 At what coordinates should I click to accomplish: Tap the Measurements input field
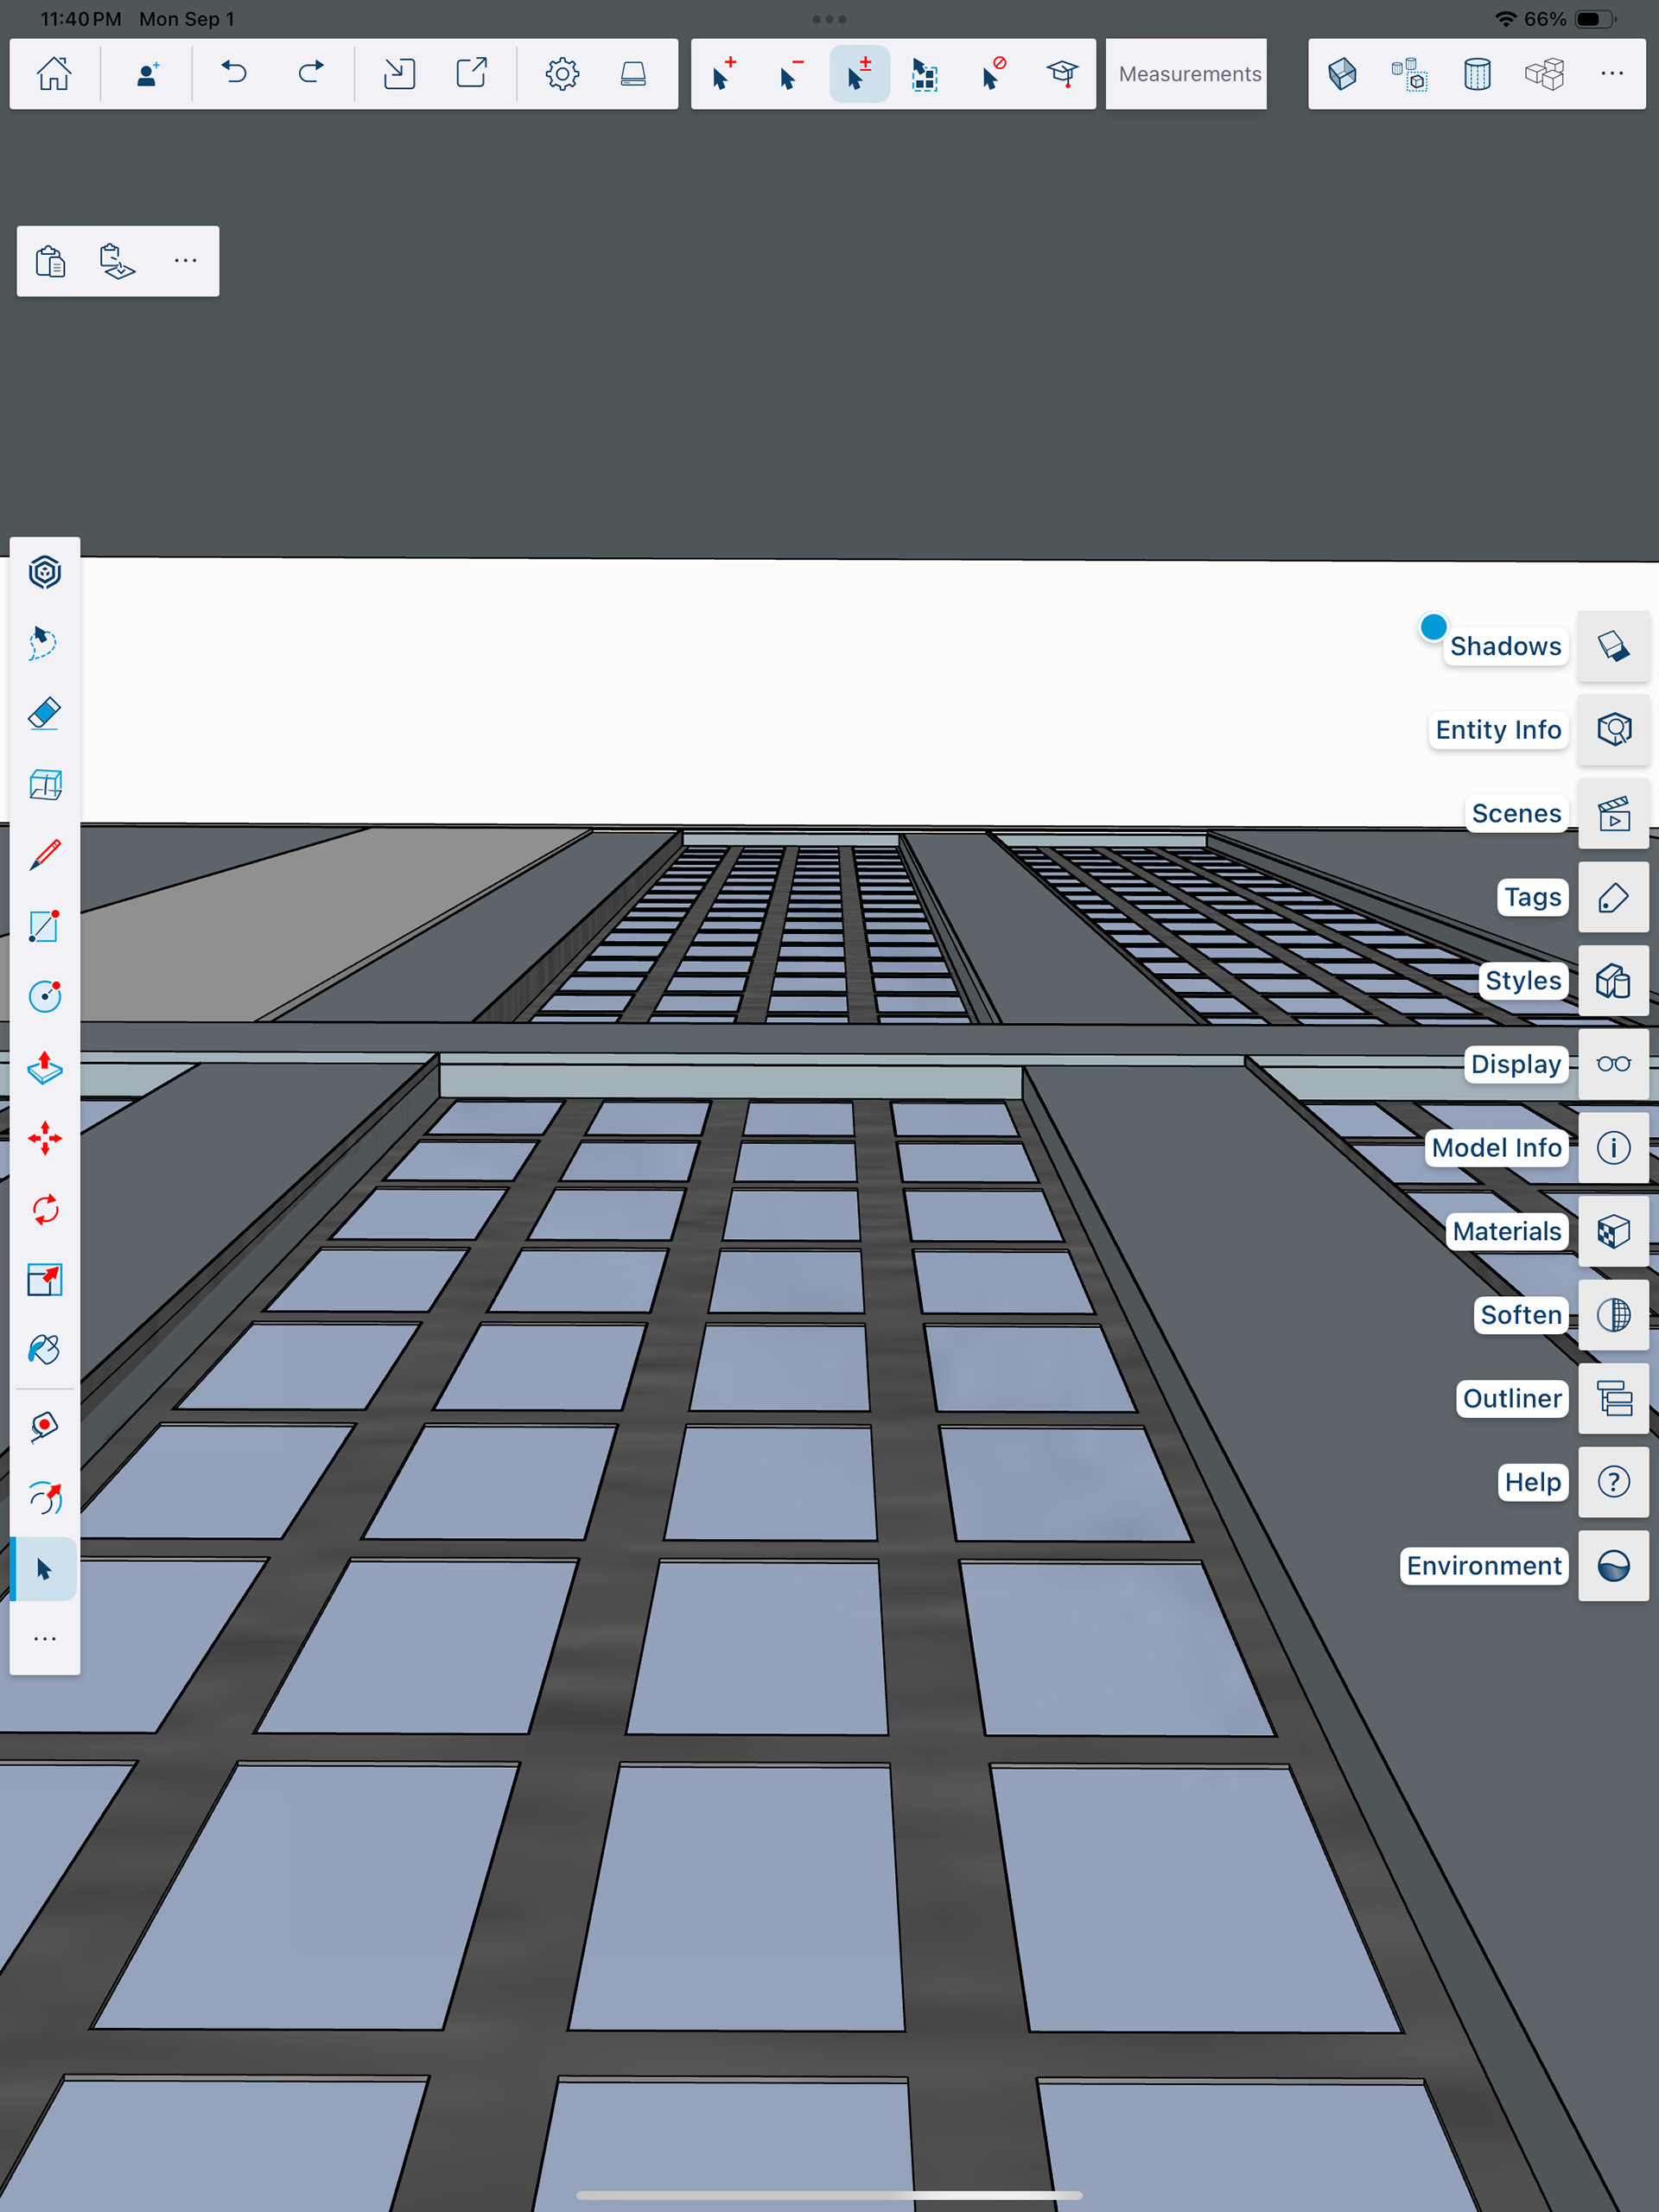pyautogui.click(x=1188, y=74)
